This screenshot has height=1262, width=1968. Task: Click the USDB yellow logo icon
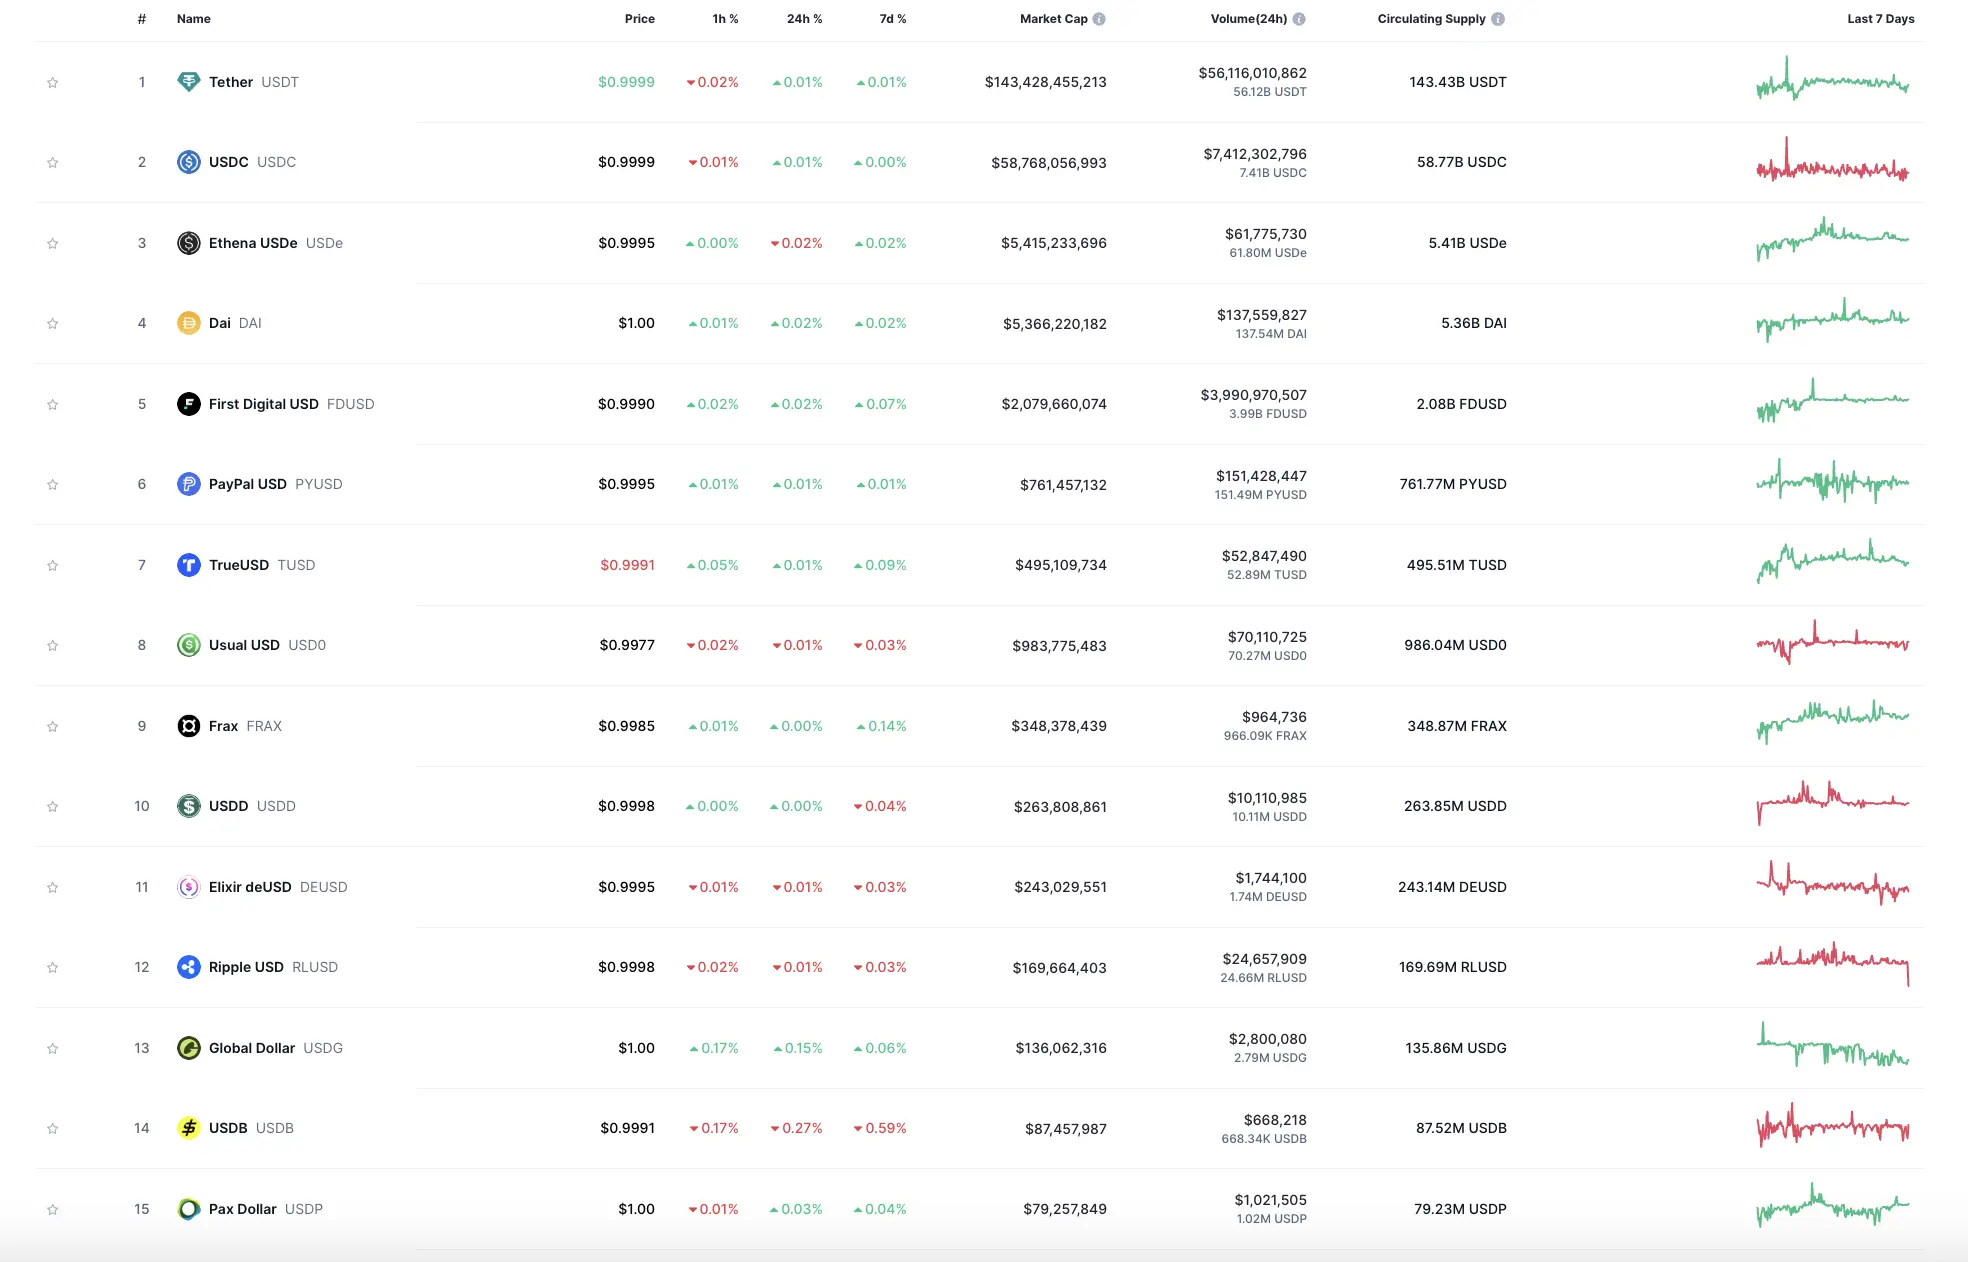(188, 1128)
